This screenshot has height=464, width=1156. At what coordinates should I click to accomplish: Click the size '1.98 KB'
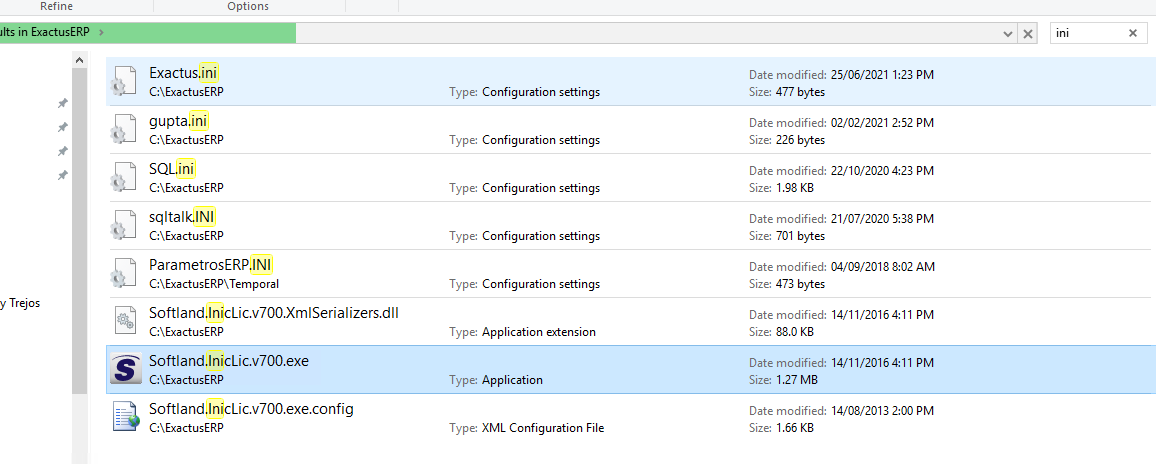795,188
